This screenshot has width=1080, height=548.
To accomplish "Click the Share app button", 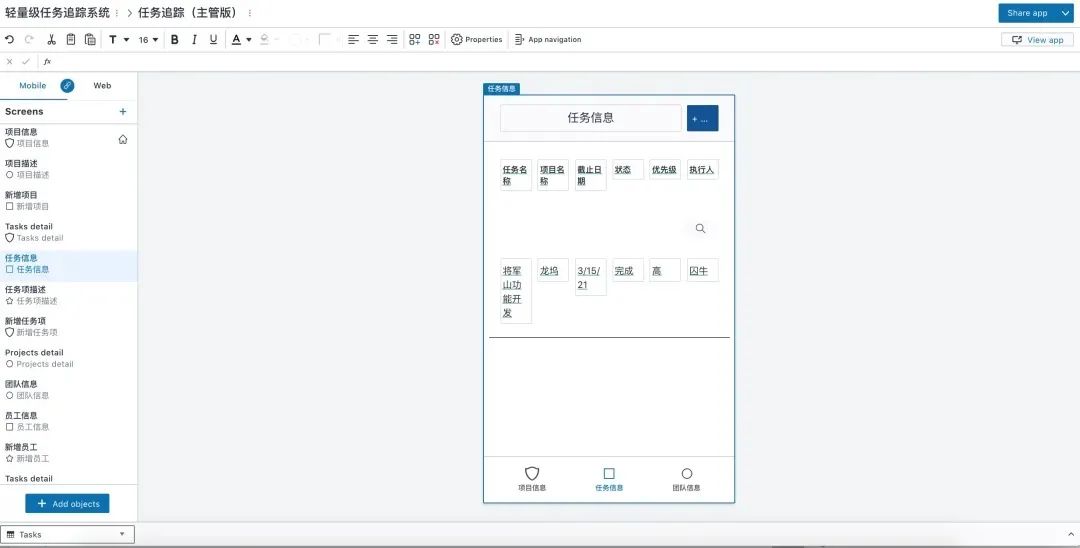I will pos(1027,13).
